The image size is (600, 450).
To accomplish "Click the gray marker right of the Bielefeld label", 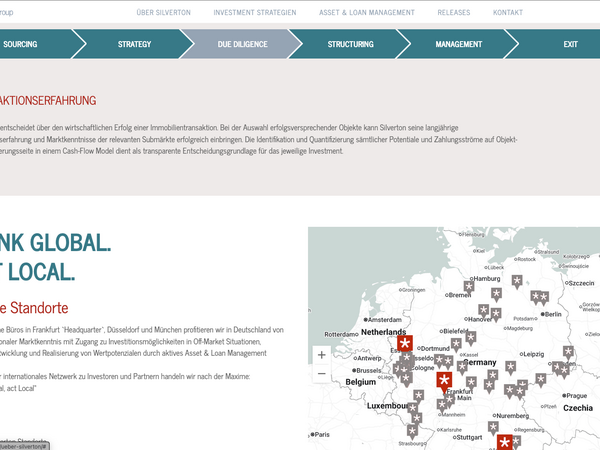I will click(471, 338).
